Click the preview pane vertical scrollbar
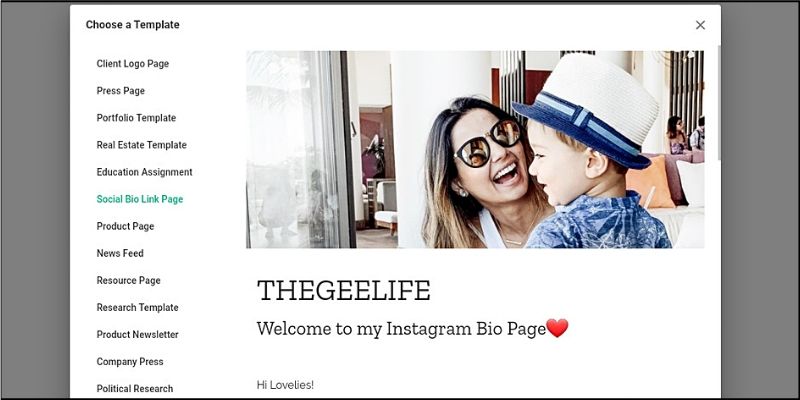The height and width of the screenshot is (400, 800). tap(719, 102)
